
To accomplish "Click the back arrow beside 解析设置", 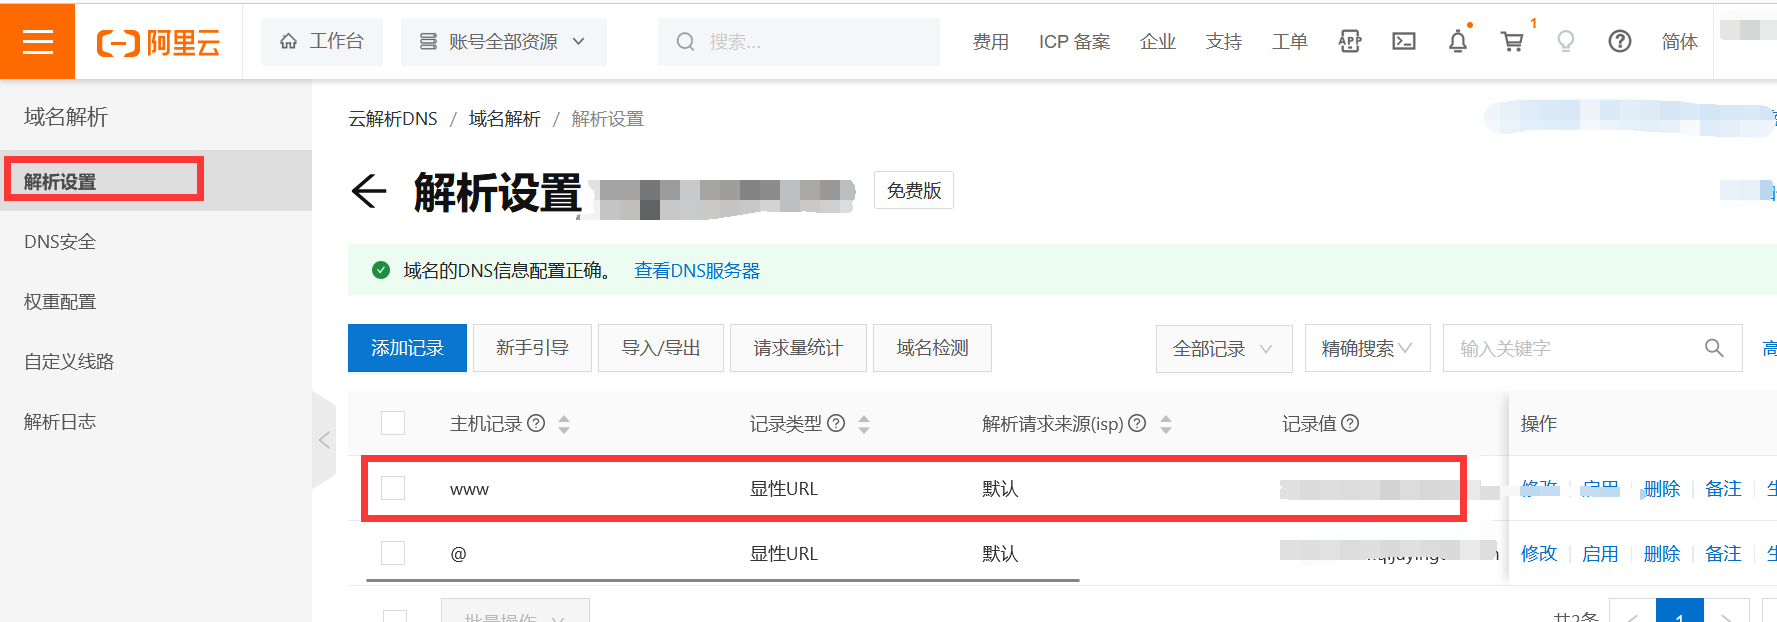I will coord(369,191).
